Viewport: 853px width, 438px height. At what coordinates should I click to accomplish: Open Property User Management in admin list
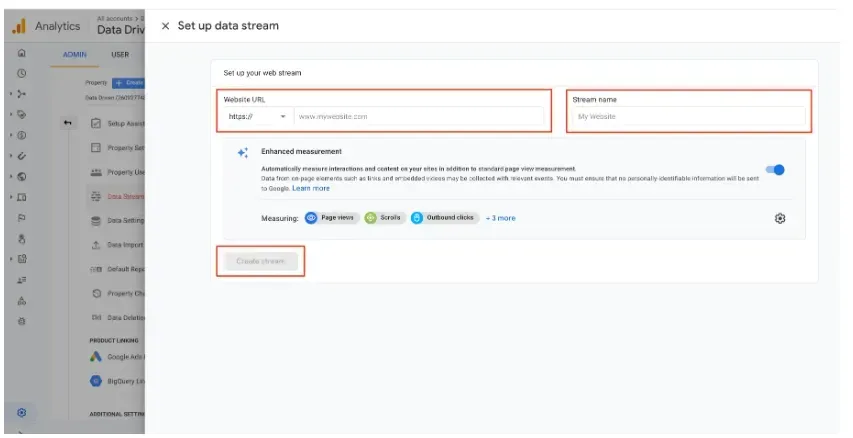pos(117,172)
